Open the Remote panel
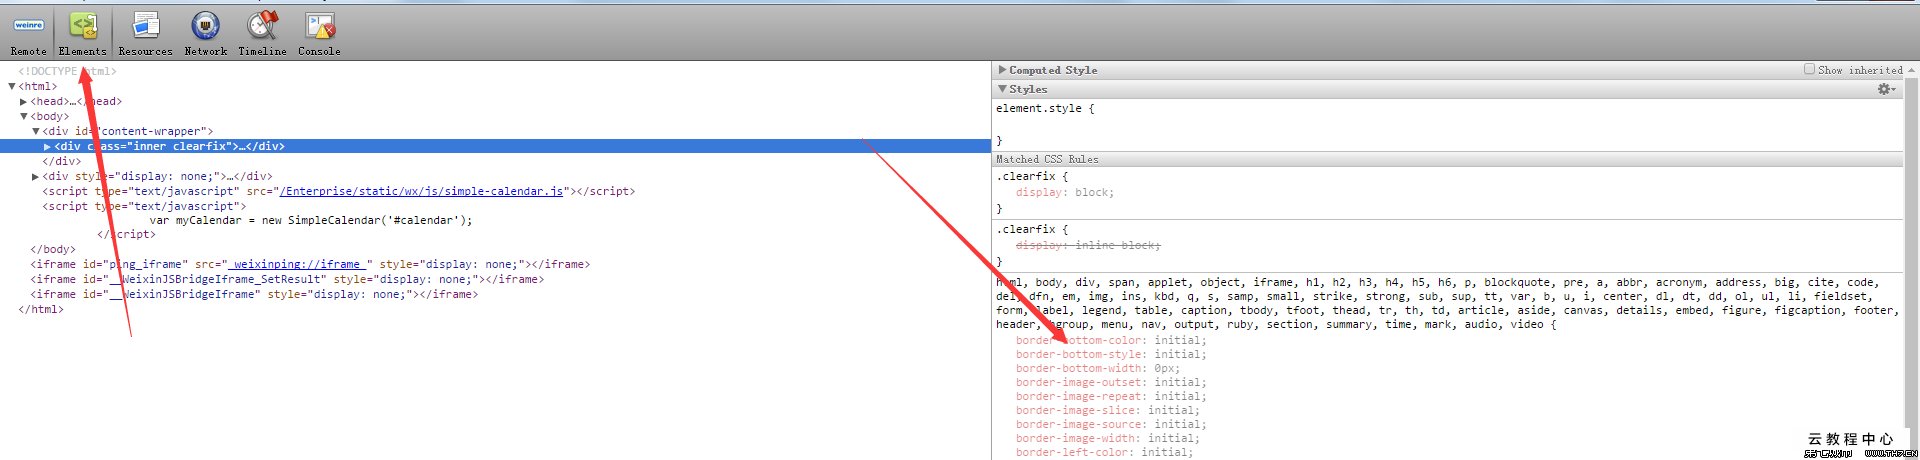The width and height of the screenshot is (1920, 460). pyautogui.click(x=28, y=33)
